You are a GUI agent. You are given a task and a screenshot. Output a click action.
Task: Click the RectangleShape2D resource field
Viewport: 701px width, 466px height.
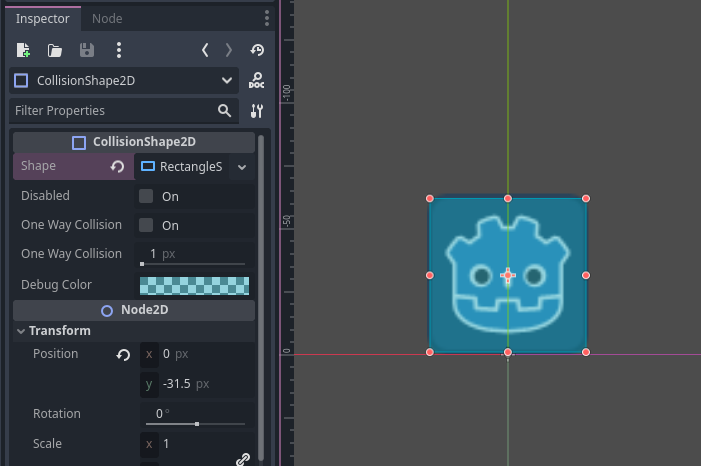pos(182,167)
